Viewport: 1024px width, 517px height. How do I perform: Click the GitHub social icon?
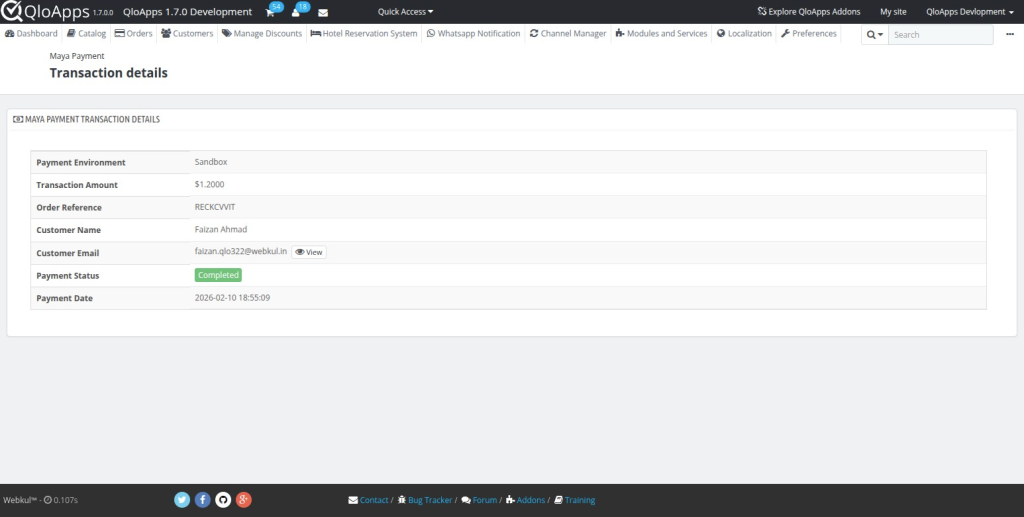point(223,500)
